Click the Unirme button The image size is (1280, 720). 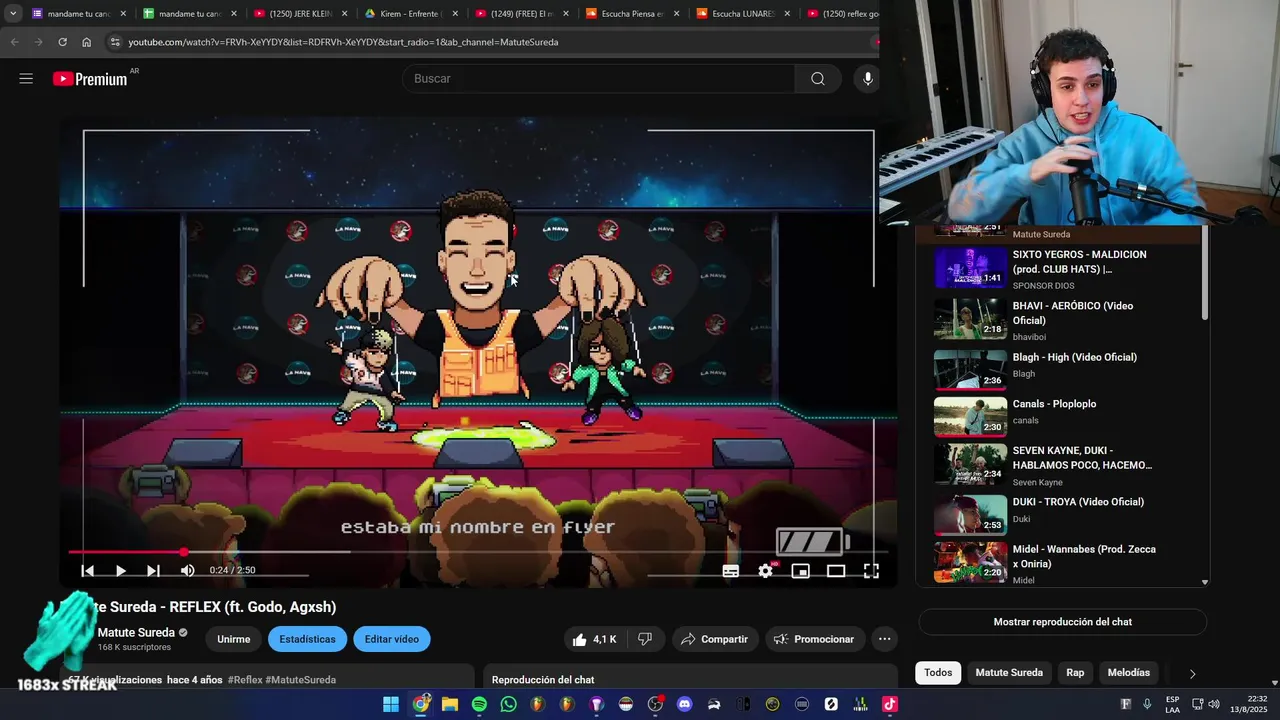pyautogui.click(x=234, y=639)
